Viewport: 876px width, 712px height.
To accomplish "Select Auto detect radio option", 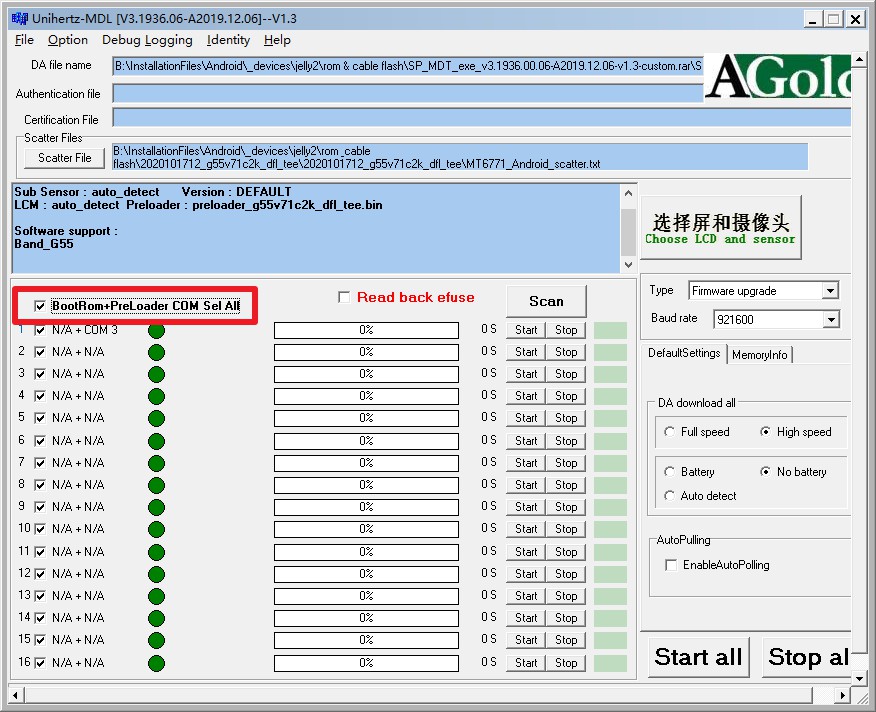I will point(669,496).
